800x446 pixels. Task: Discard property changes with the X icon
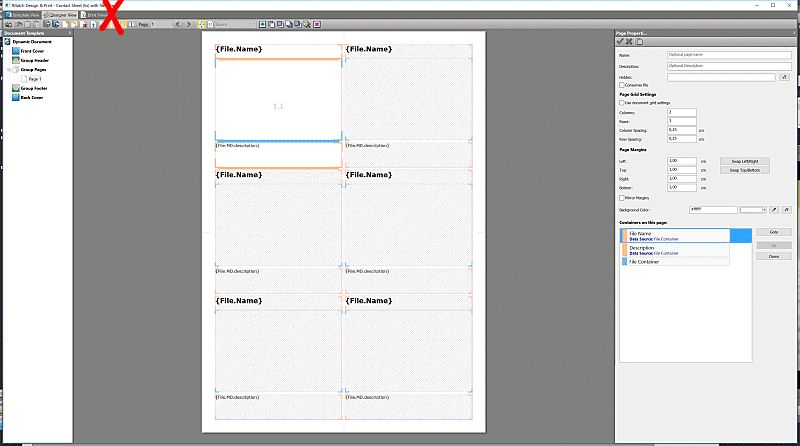click(x=630, y=41)
